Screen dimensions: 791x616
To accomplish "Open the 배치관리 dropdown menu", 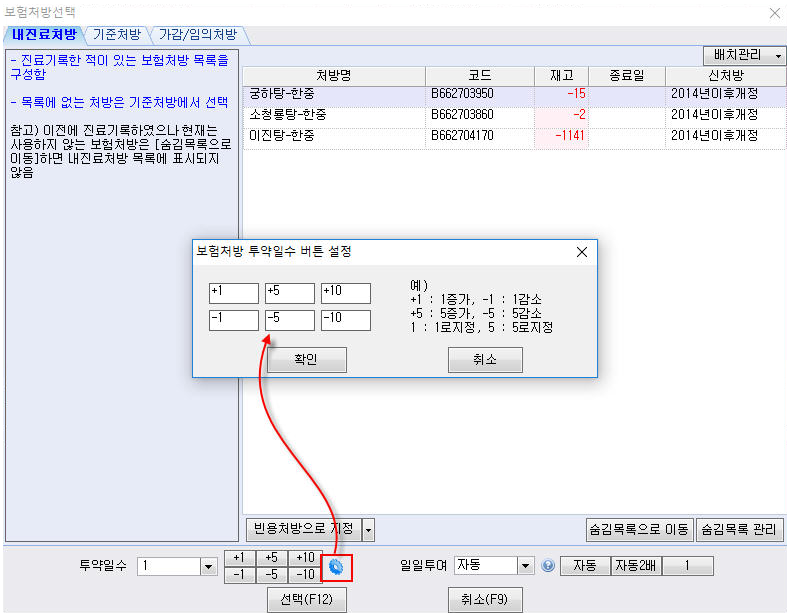I will pos(745,55).
